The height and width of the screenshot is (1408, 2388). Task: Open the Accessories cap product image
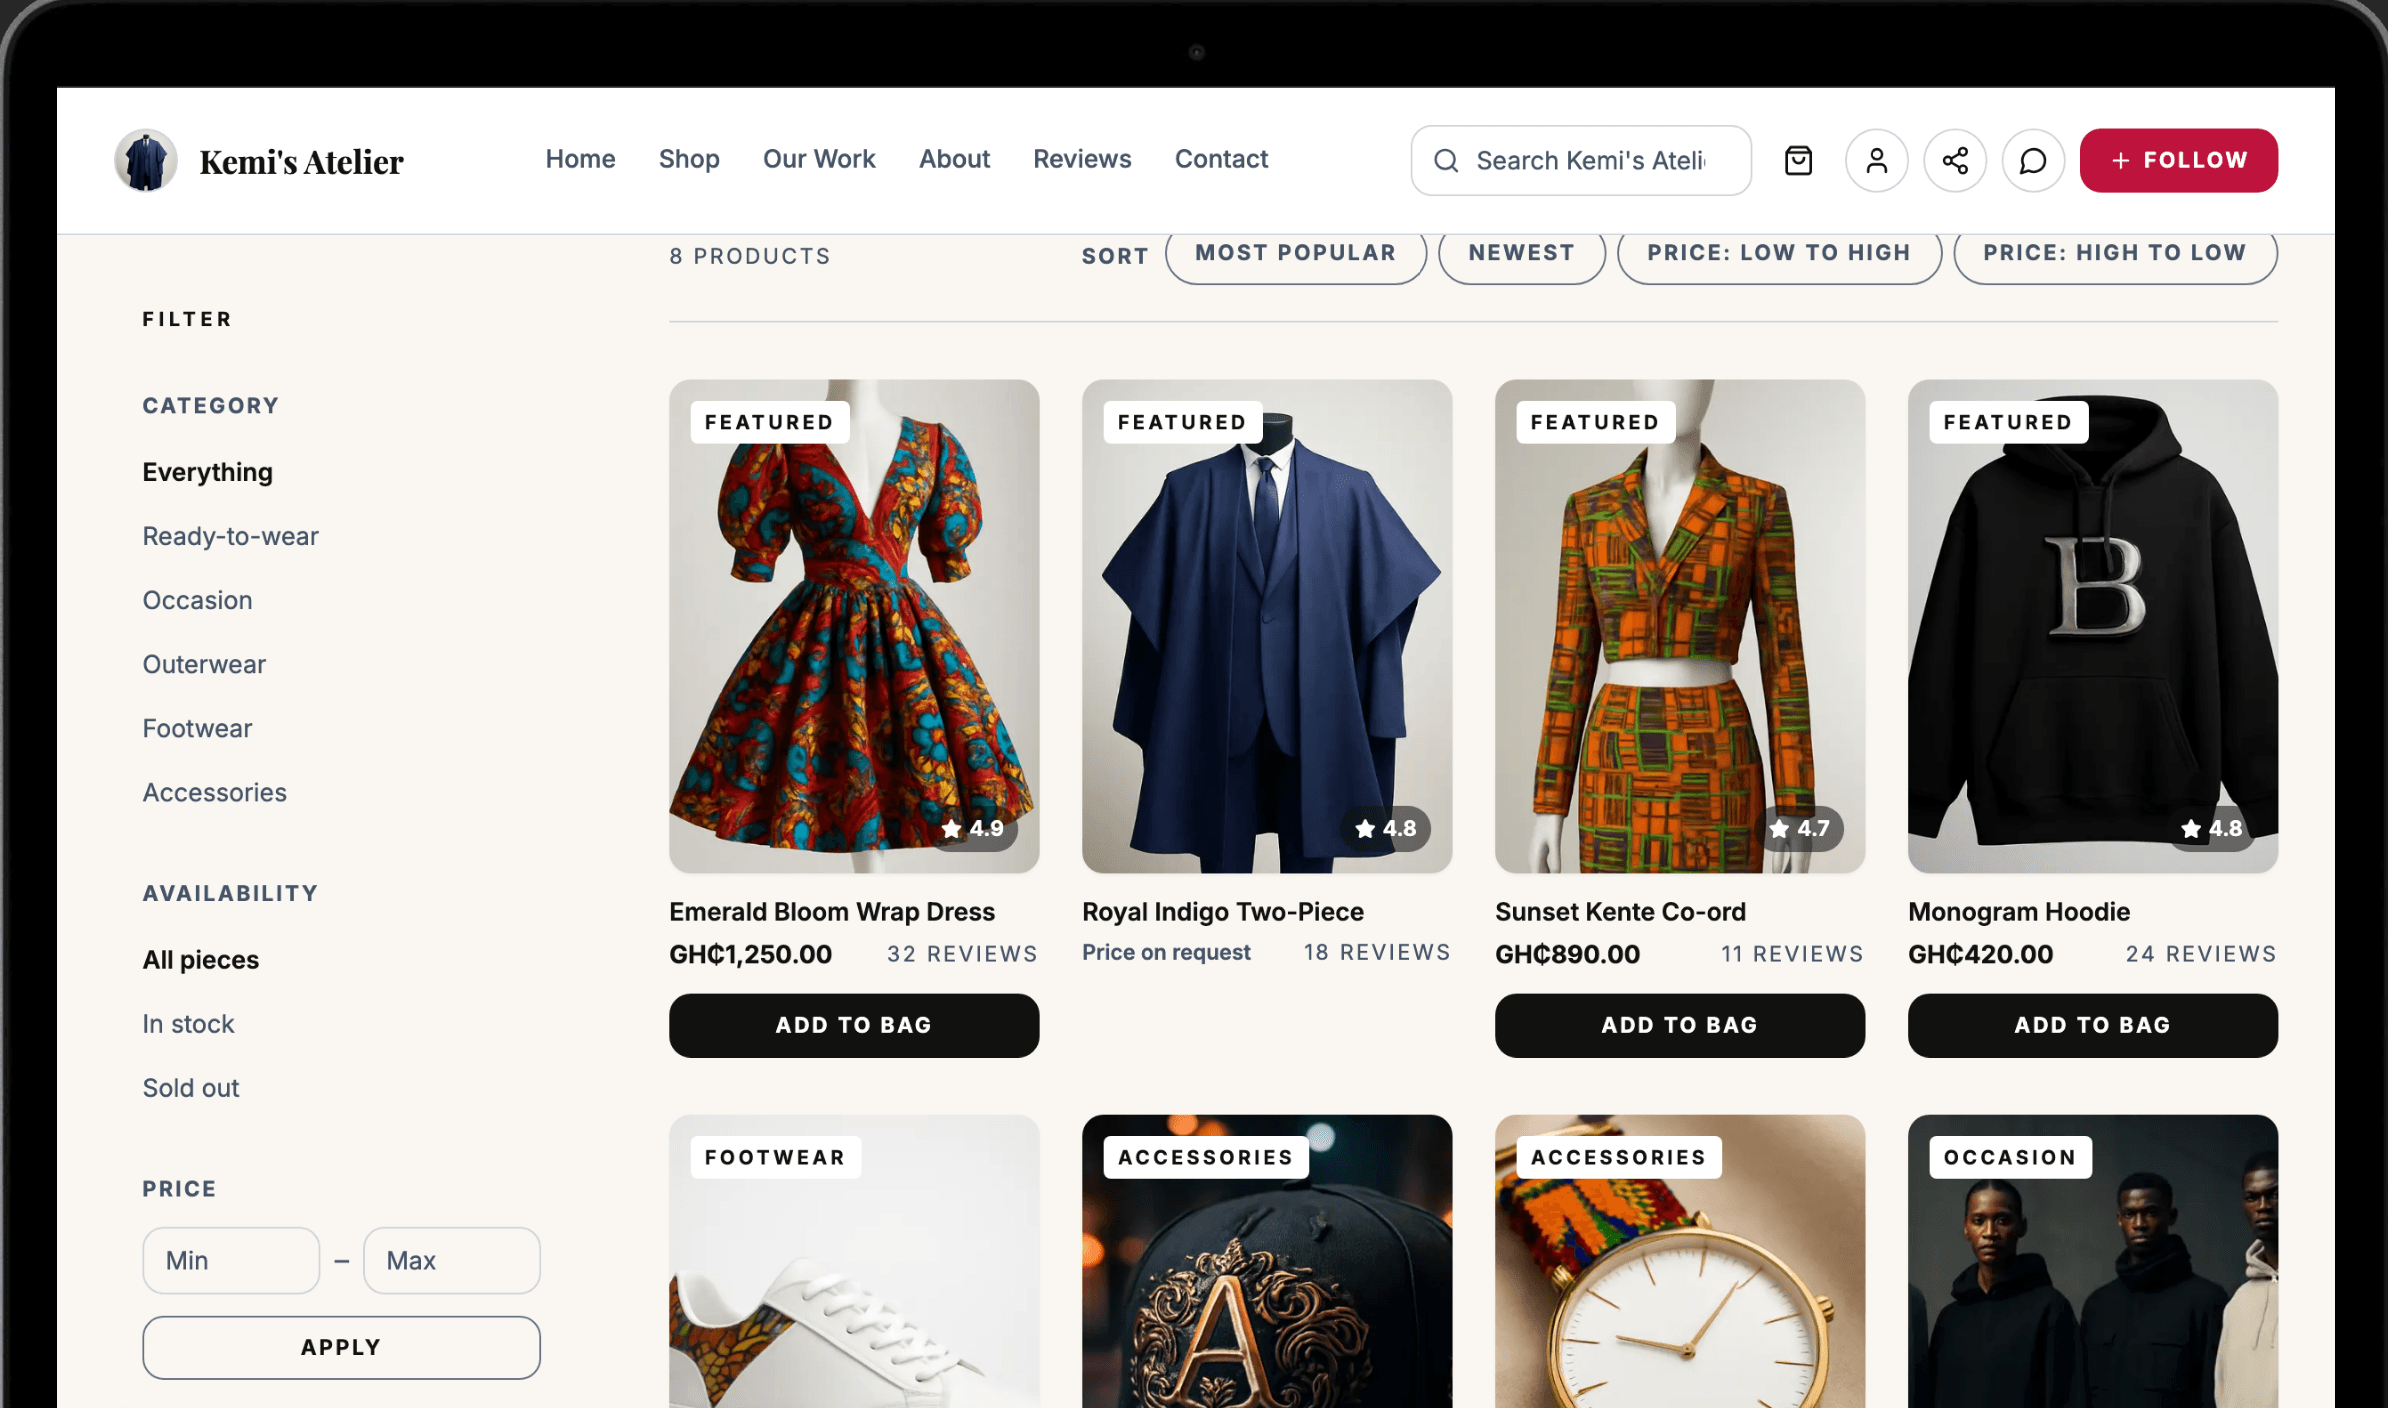pos(1267,1262)
